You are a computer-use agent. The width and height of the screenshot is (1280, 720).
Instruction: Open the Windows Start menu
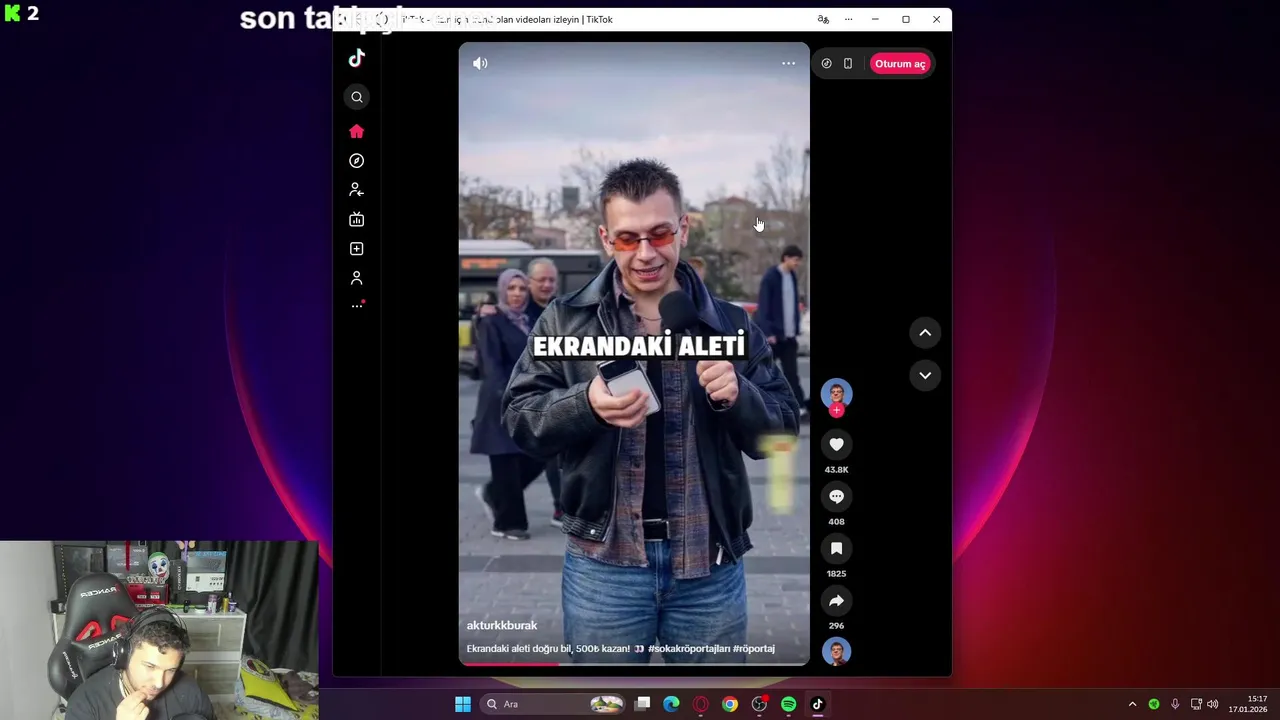click(463, 704)
